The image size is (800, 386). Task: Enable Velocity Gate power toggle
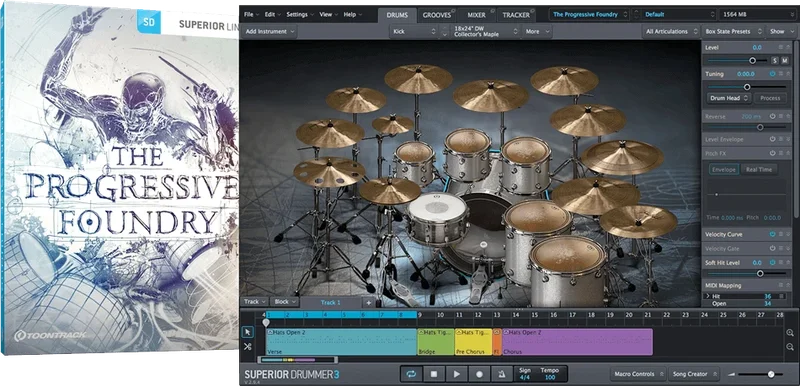point(772,248)
